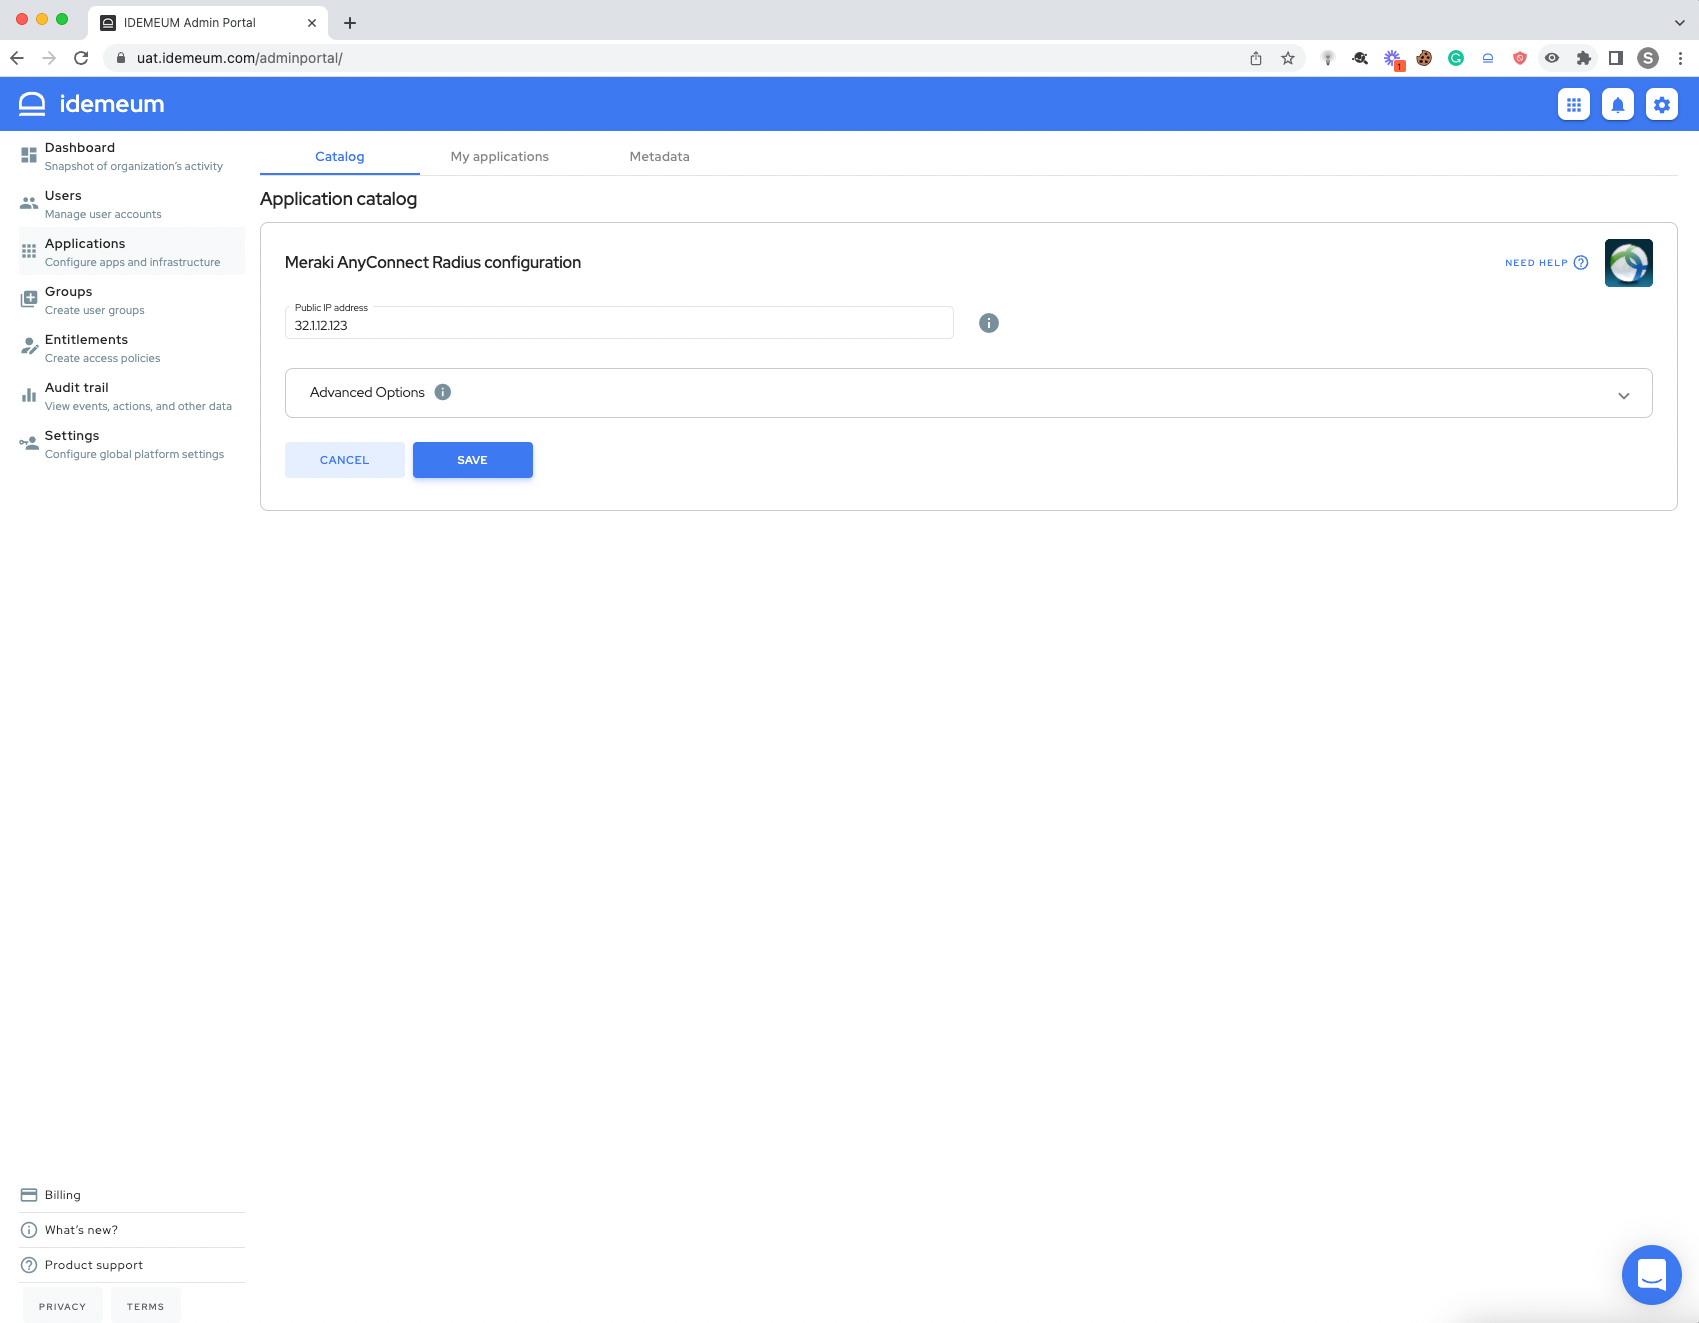Click the What's new info icon
The image size is (1699, 1323).
point(29,1230)
